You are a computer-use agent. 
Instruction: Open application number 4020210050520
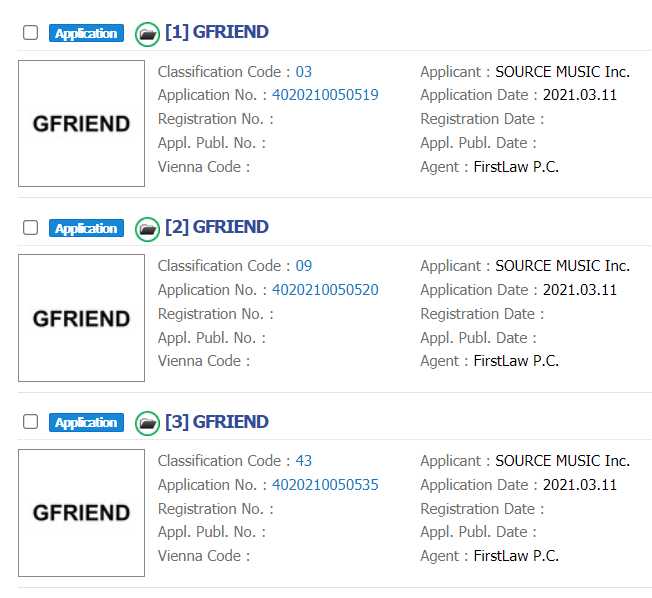(325, 290)
